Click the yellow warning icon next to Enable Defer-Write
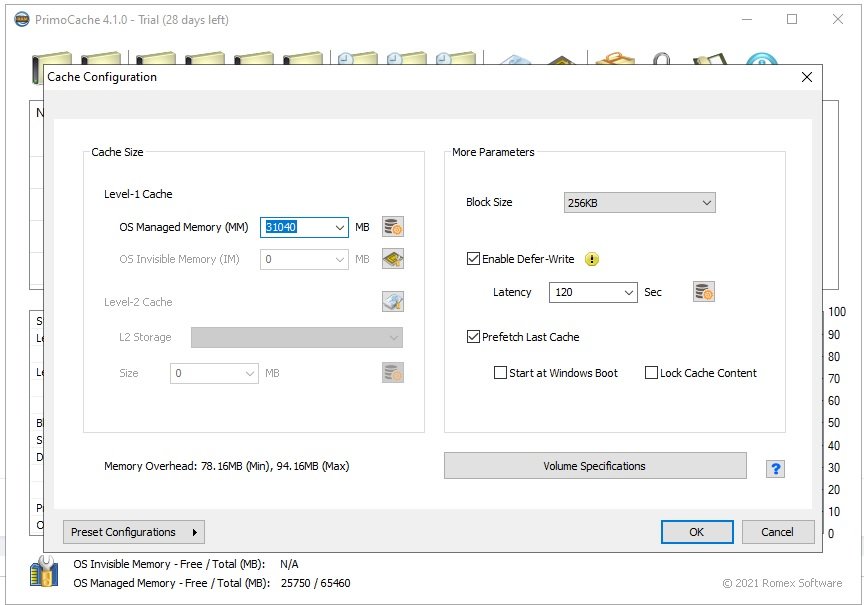This screenshot has height=605, width=864. pyautogui.click(x=592, y=259)
